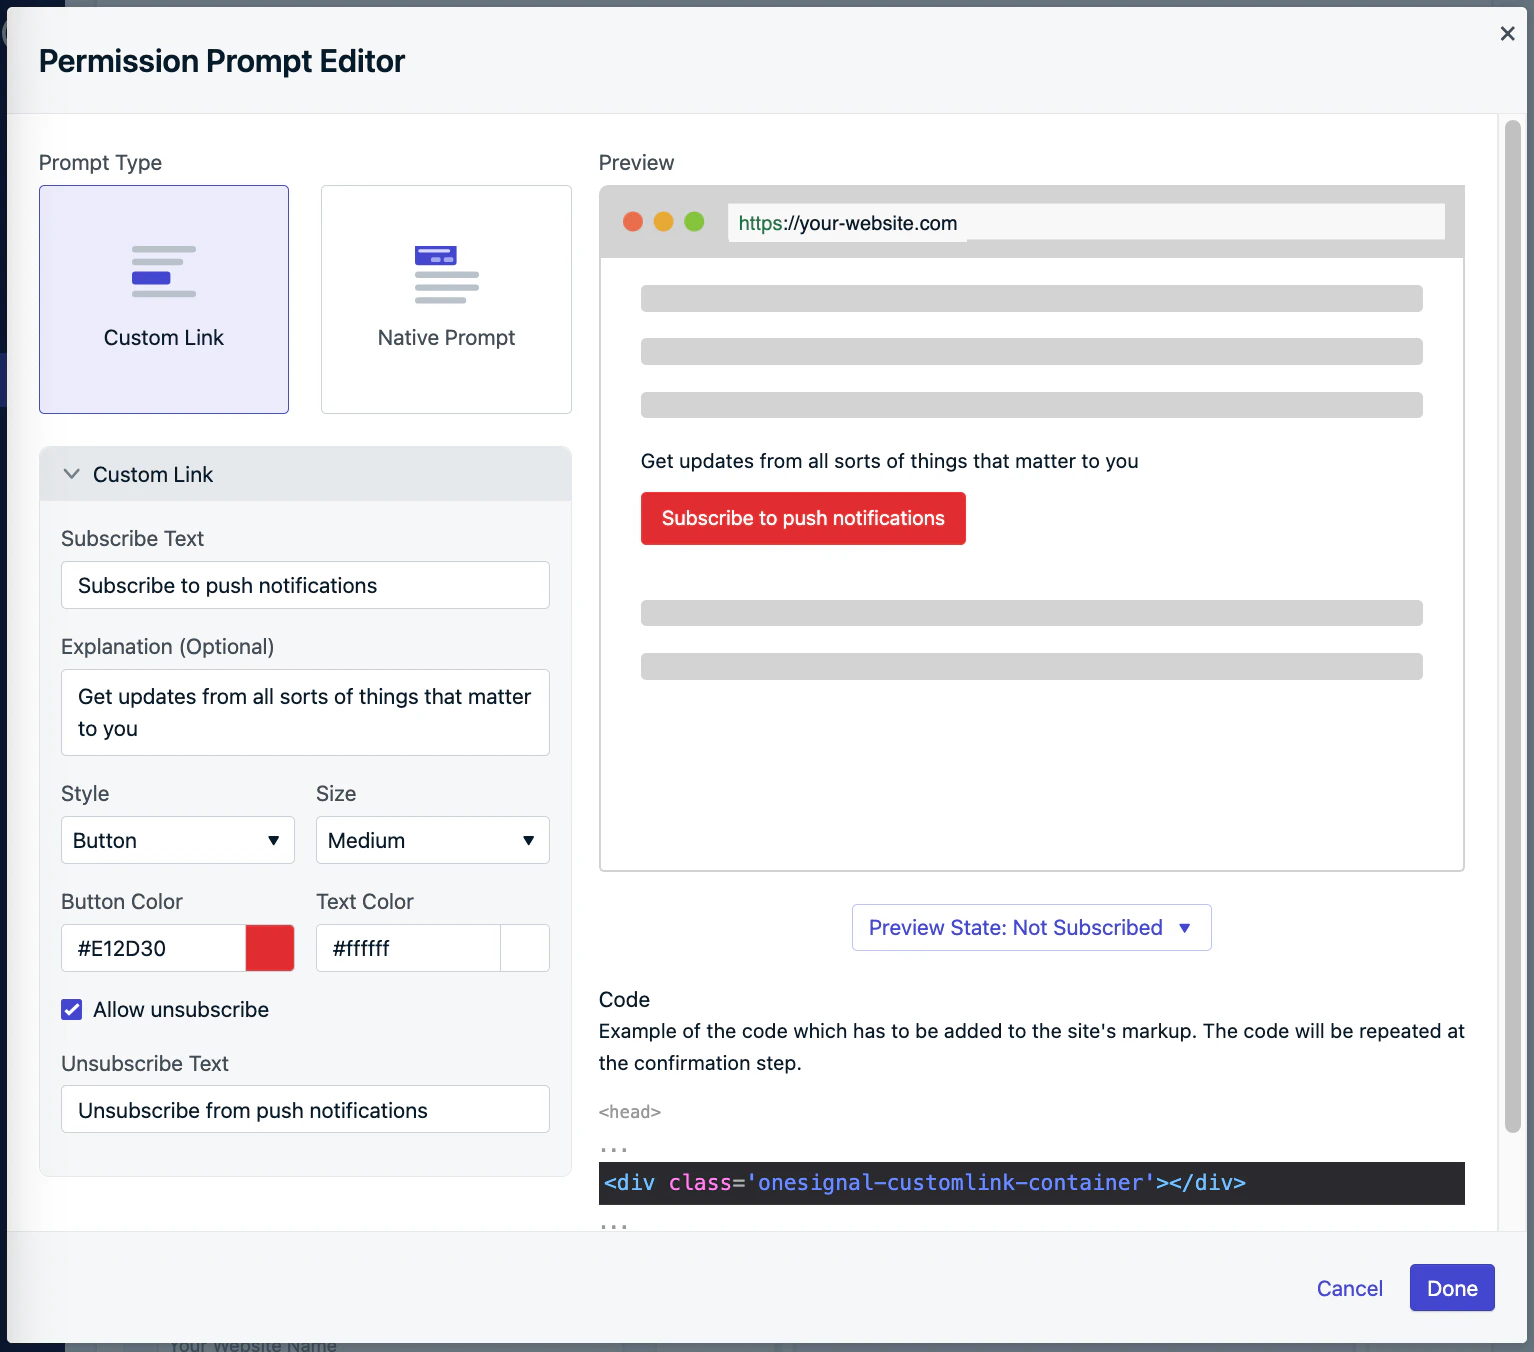Click the Unsubscribe Text field

(305, 1109)
